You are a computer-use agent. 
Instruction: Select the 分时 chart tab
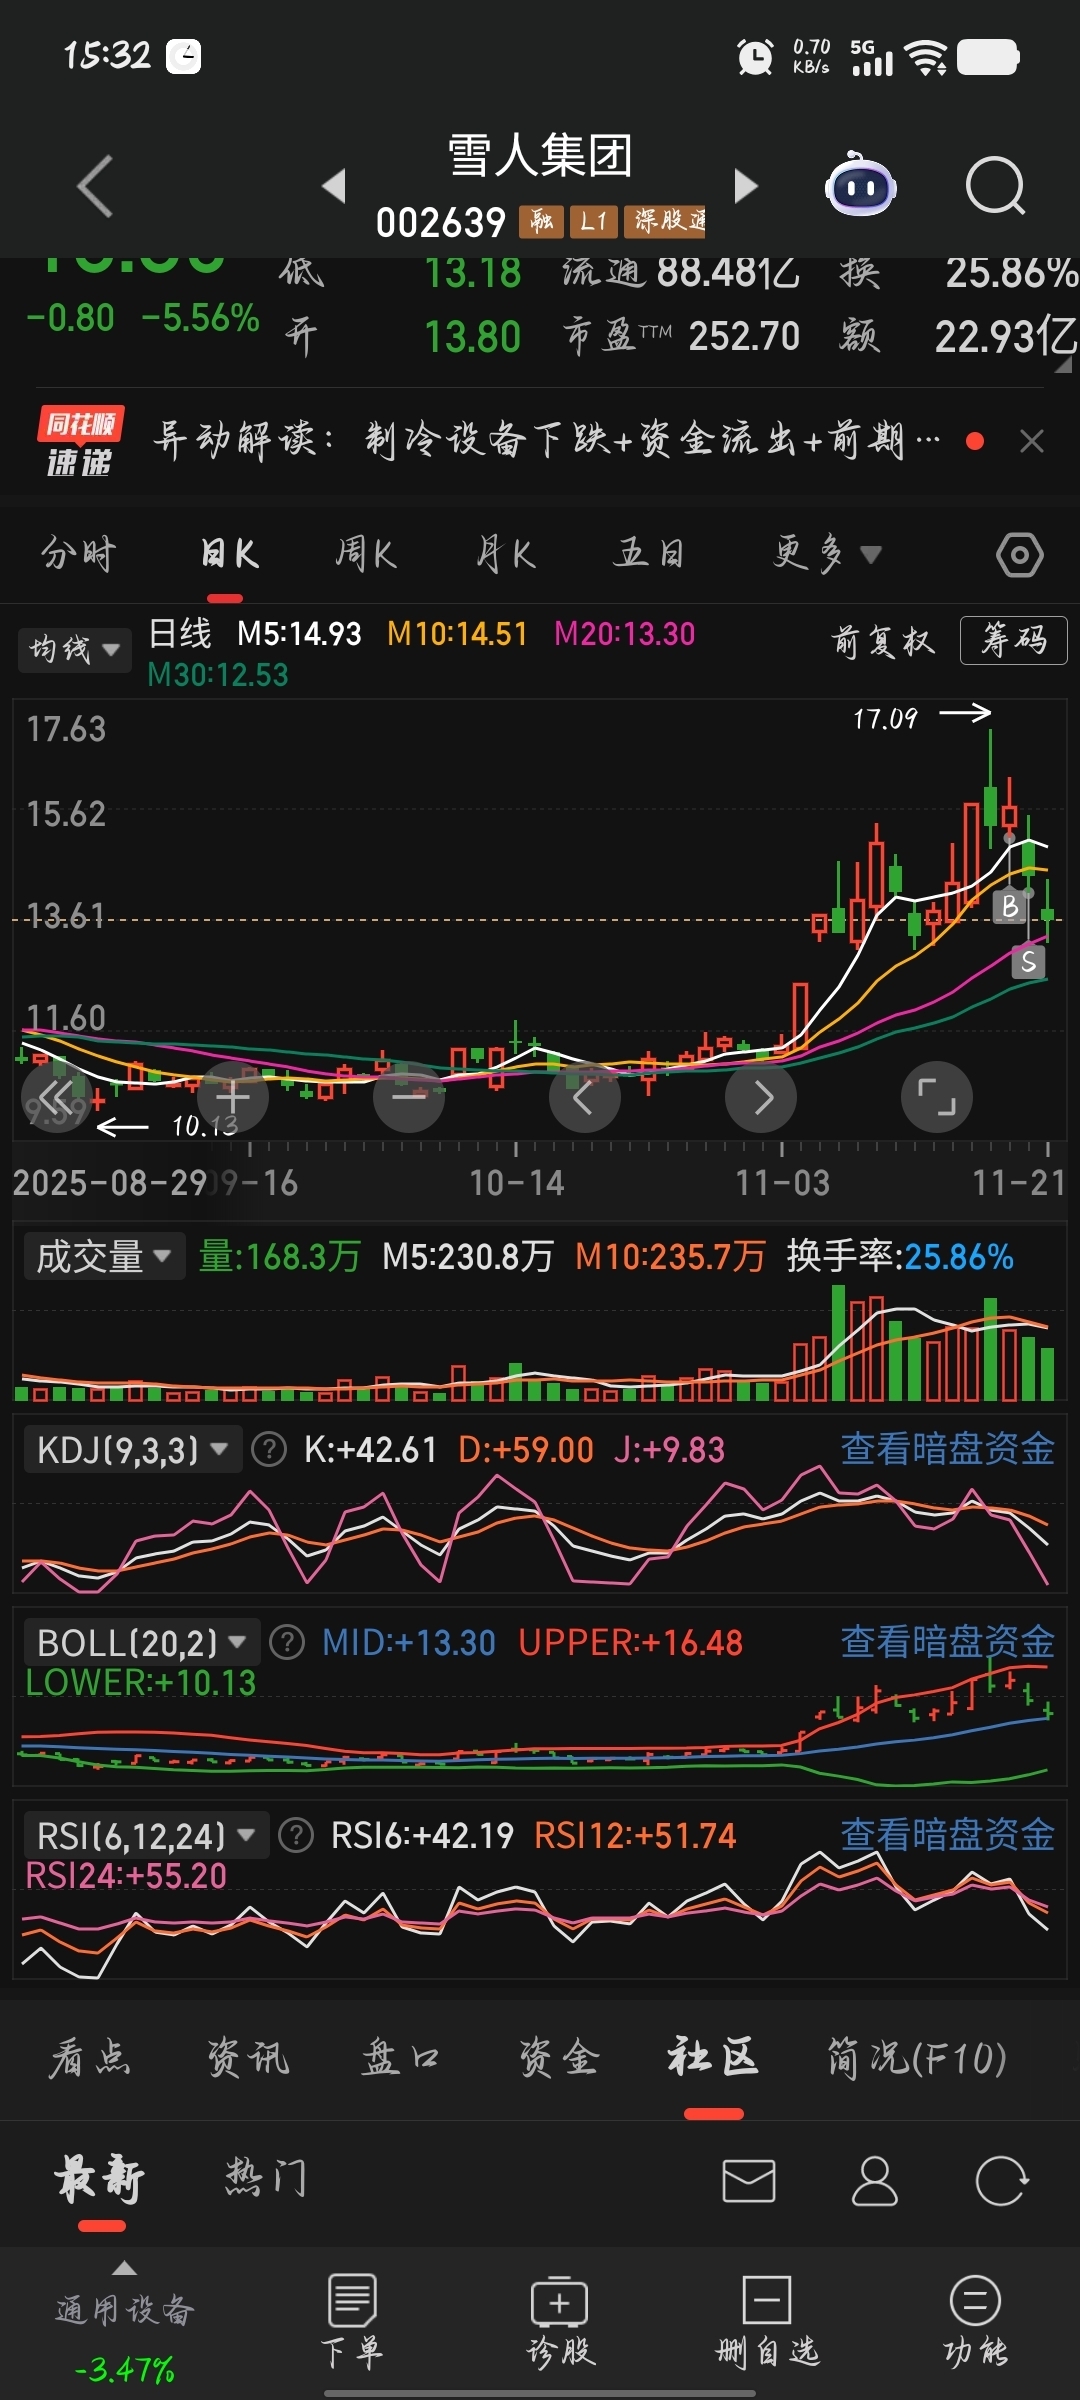(79, 553)
